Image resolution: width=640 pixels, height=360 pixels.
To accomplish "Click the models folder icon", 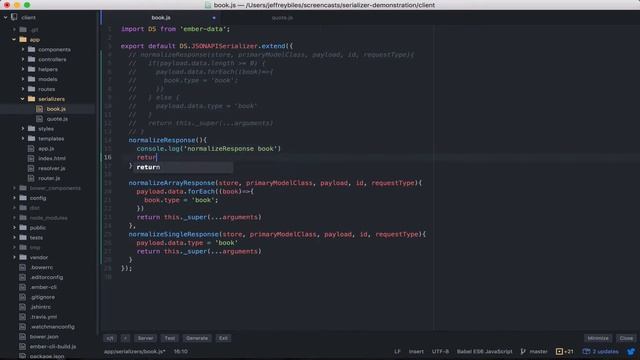I will (31, 79).
